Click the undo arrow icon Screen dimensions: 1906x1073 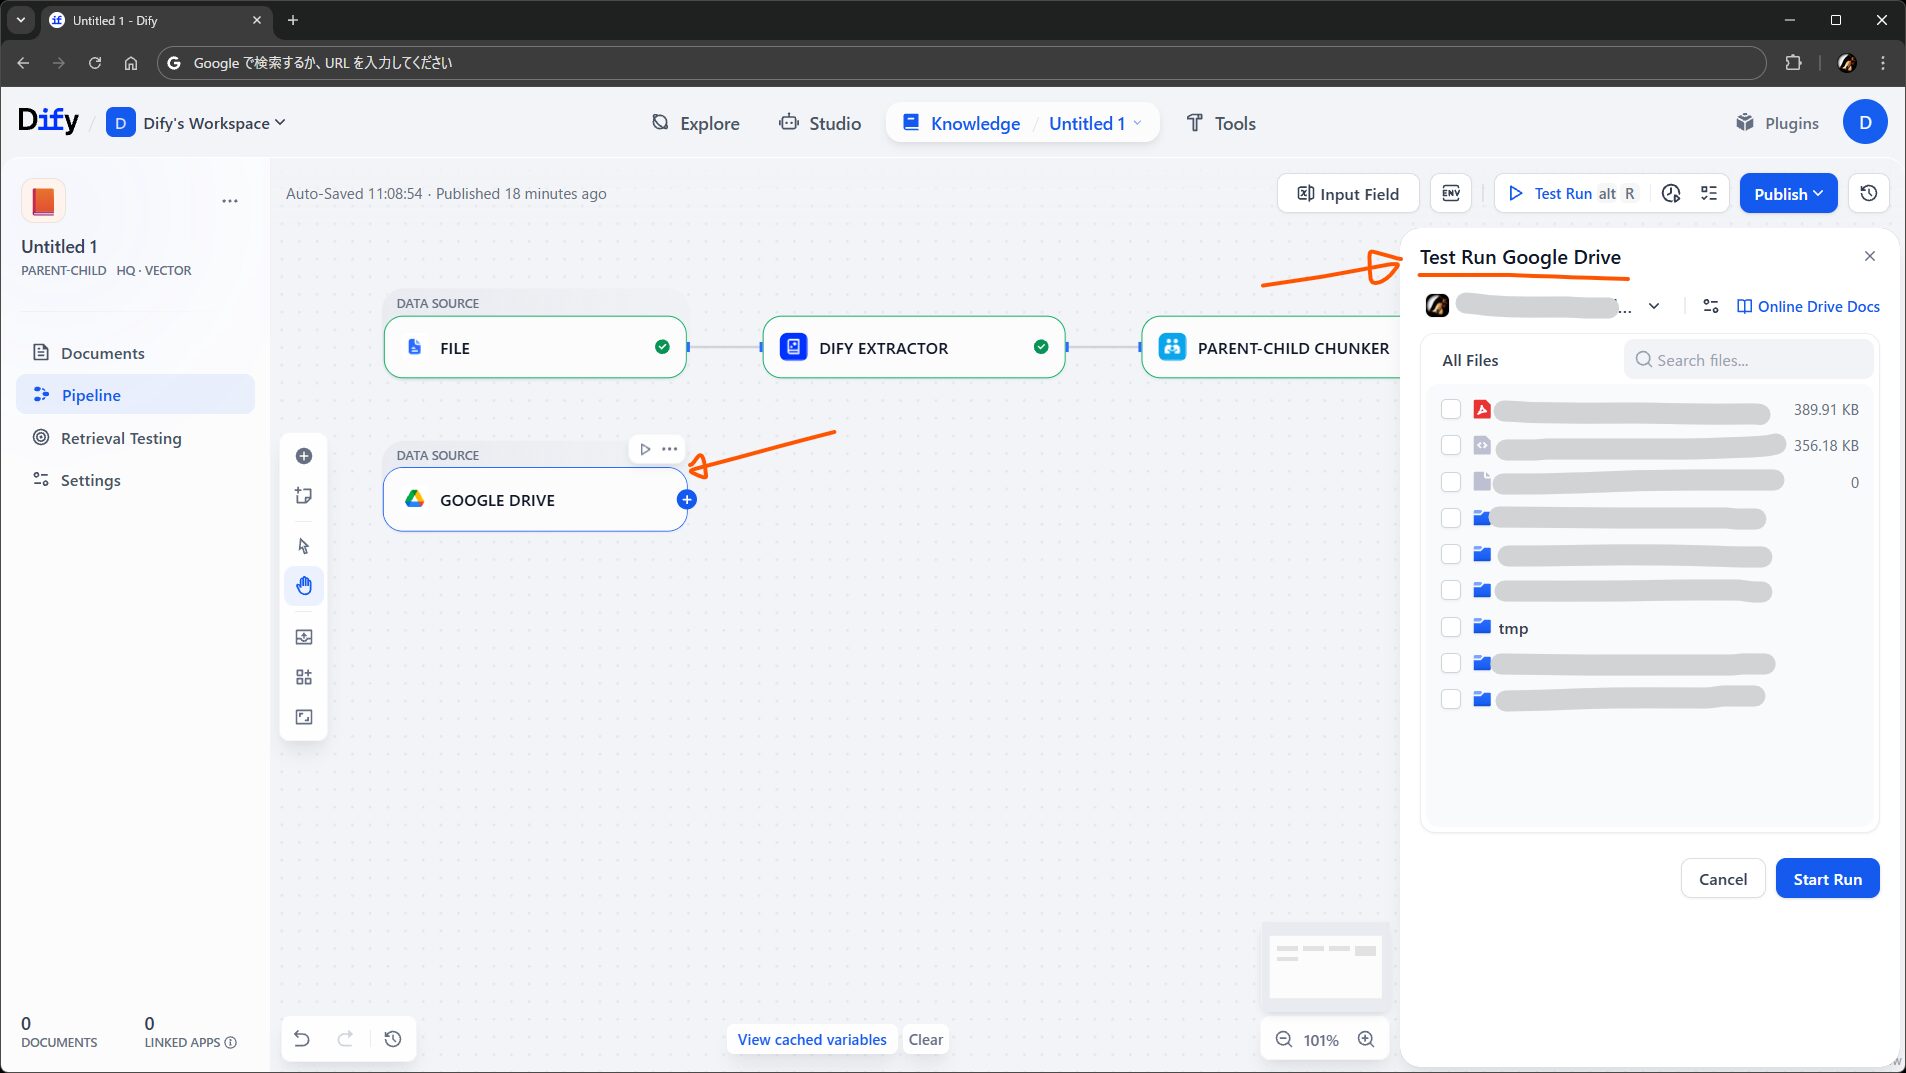tap(301, 1039)
